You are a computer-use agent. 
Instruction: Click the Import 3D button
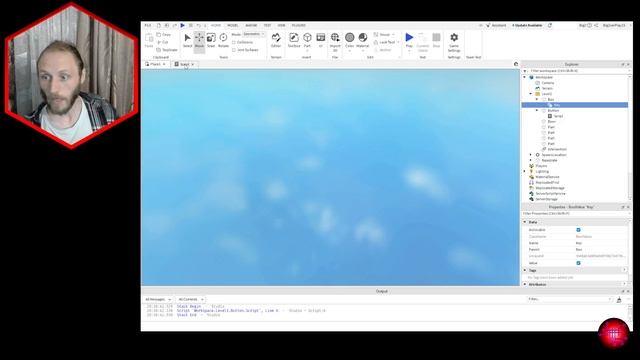[335, 42]
